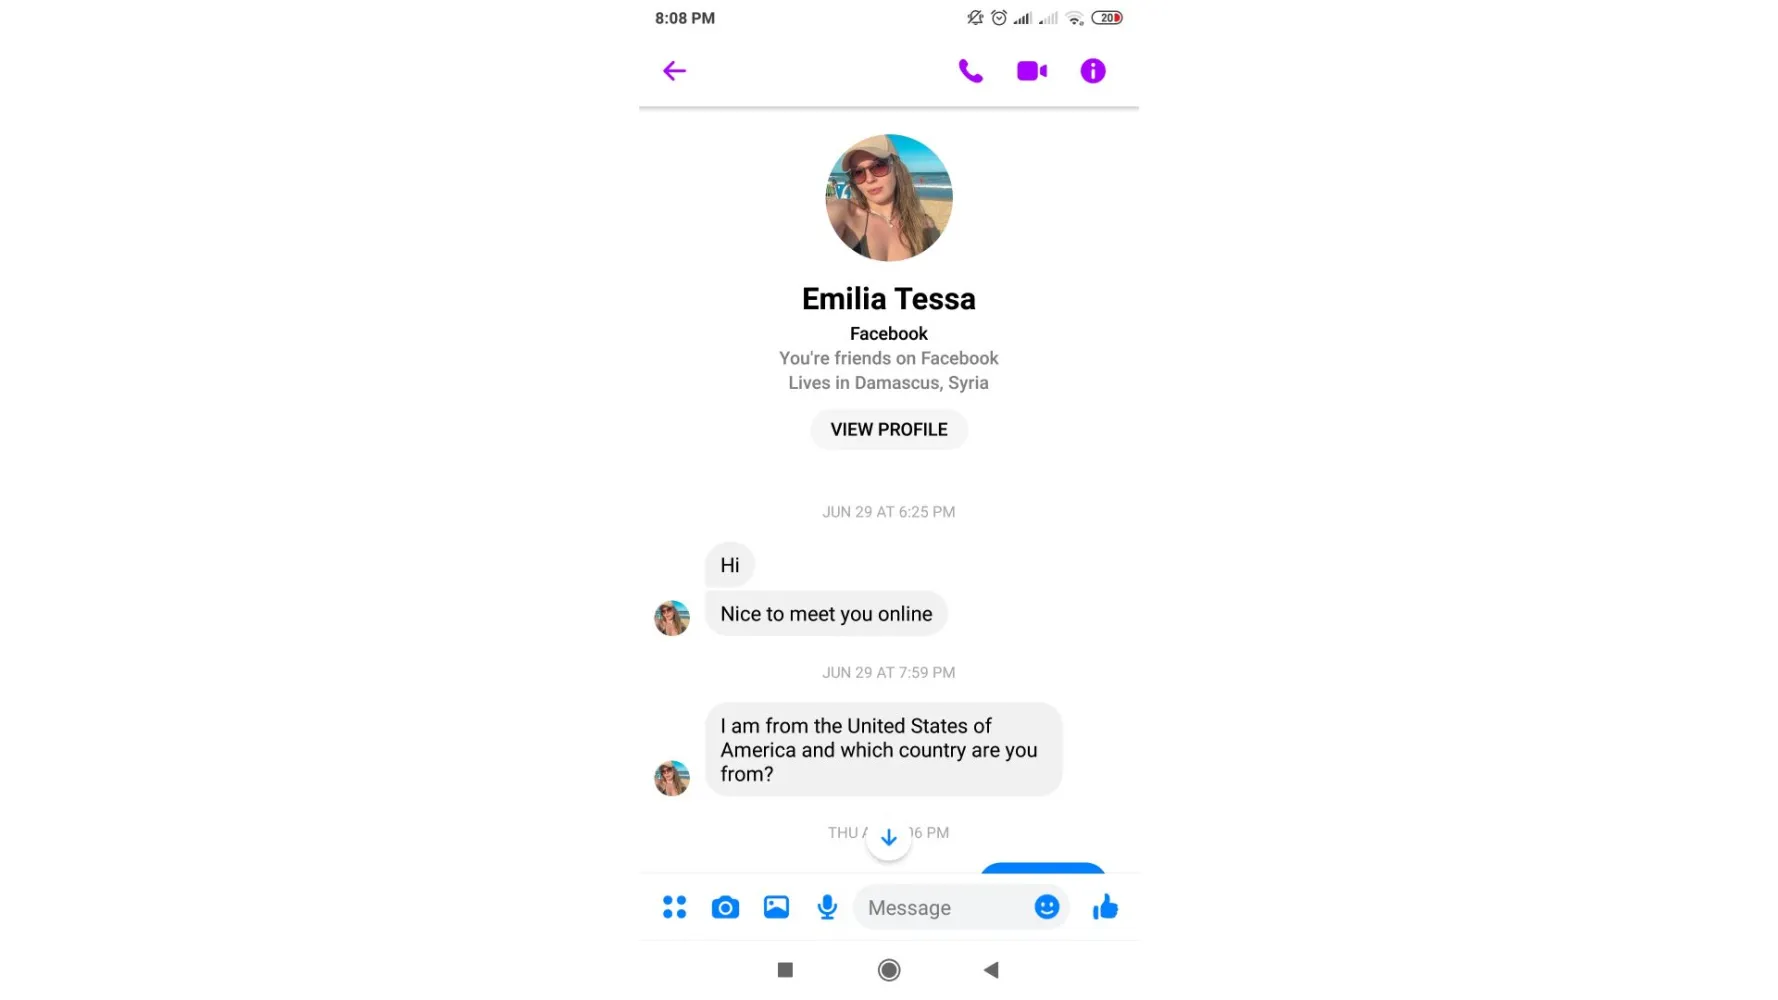Jump to latest messages with down arrow

[x=889, y=838]
